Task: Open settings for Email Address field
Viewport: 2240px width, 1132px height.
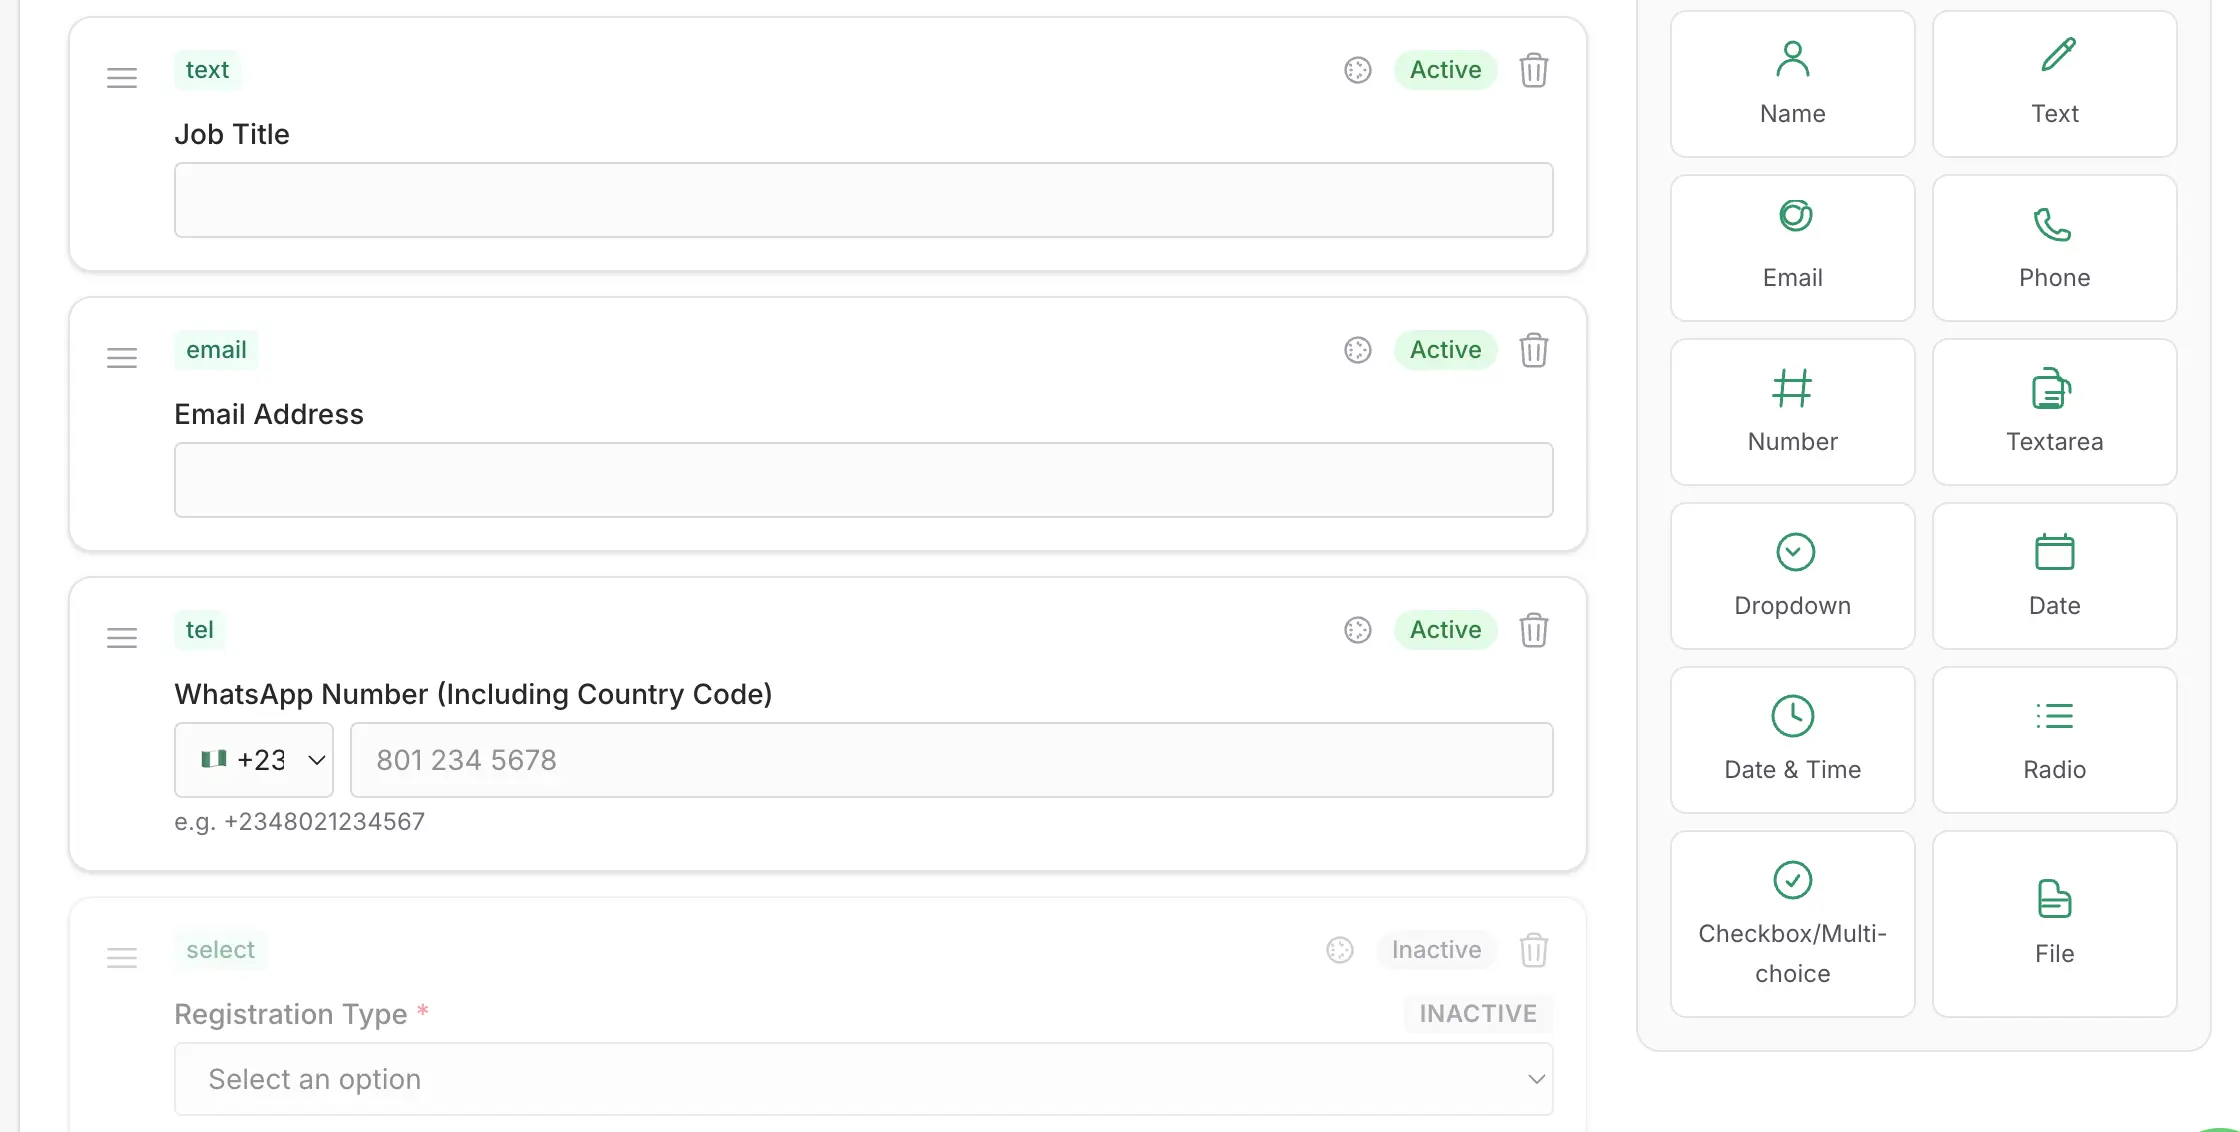Action: 1357,350
